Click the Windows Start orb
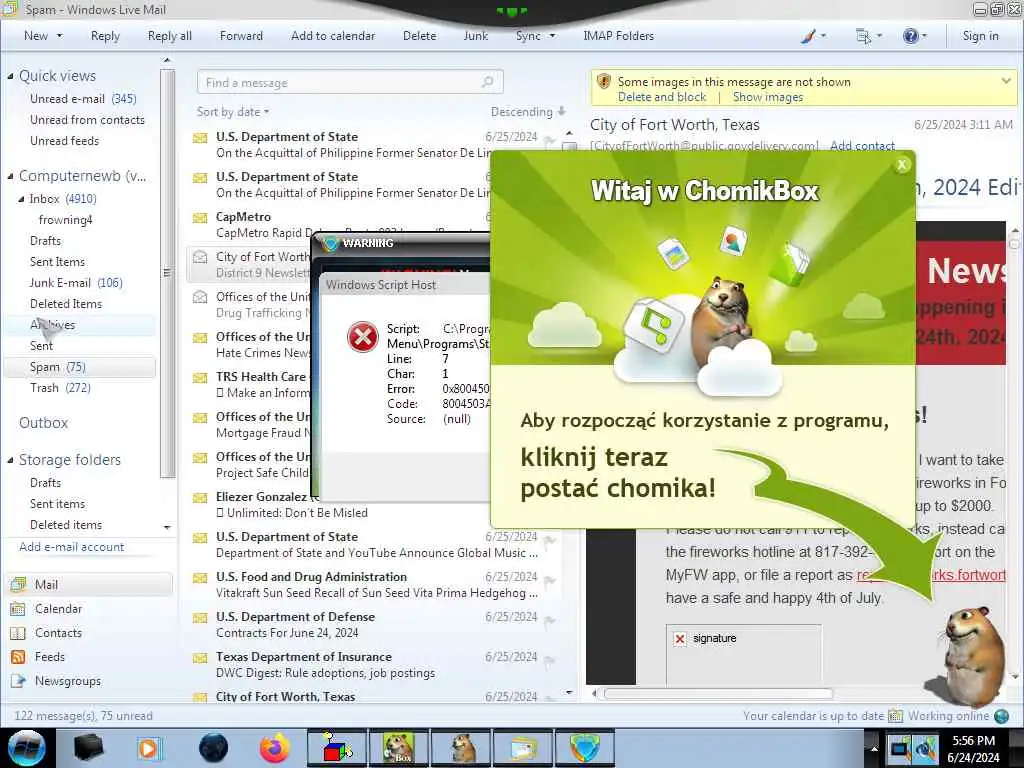Image resolution: width=1024 pixels, height=768 pixels. tap(26, 748)
